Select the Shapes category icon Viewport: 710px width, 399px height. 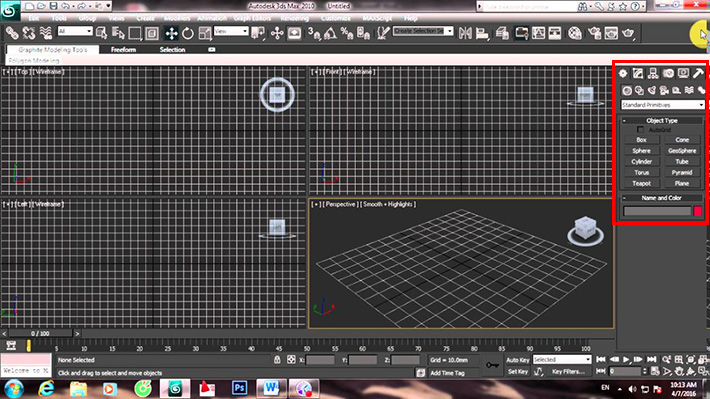click(x=639, y=91)
